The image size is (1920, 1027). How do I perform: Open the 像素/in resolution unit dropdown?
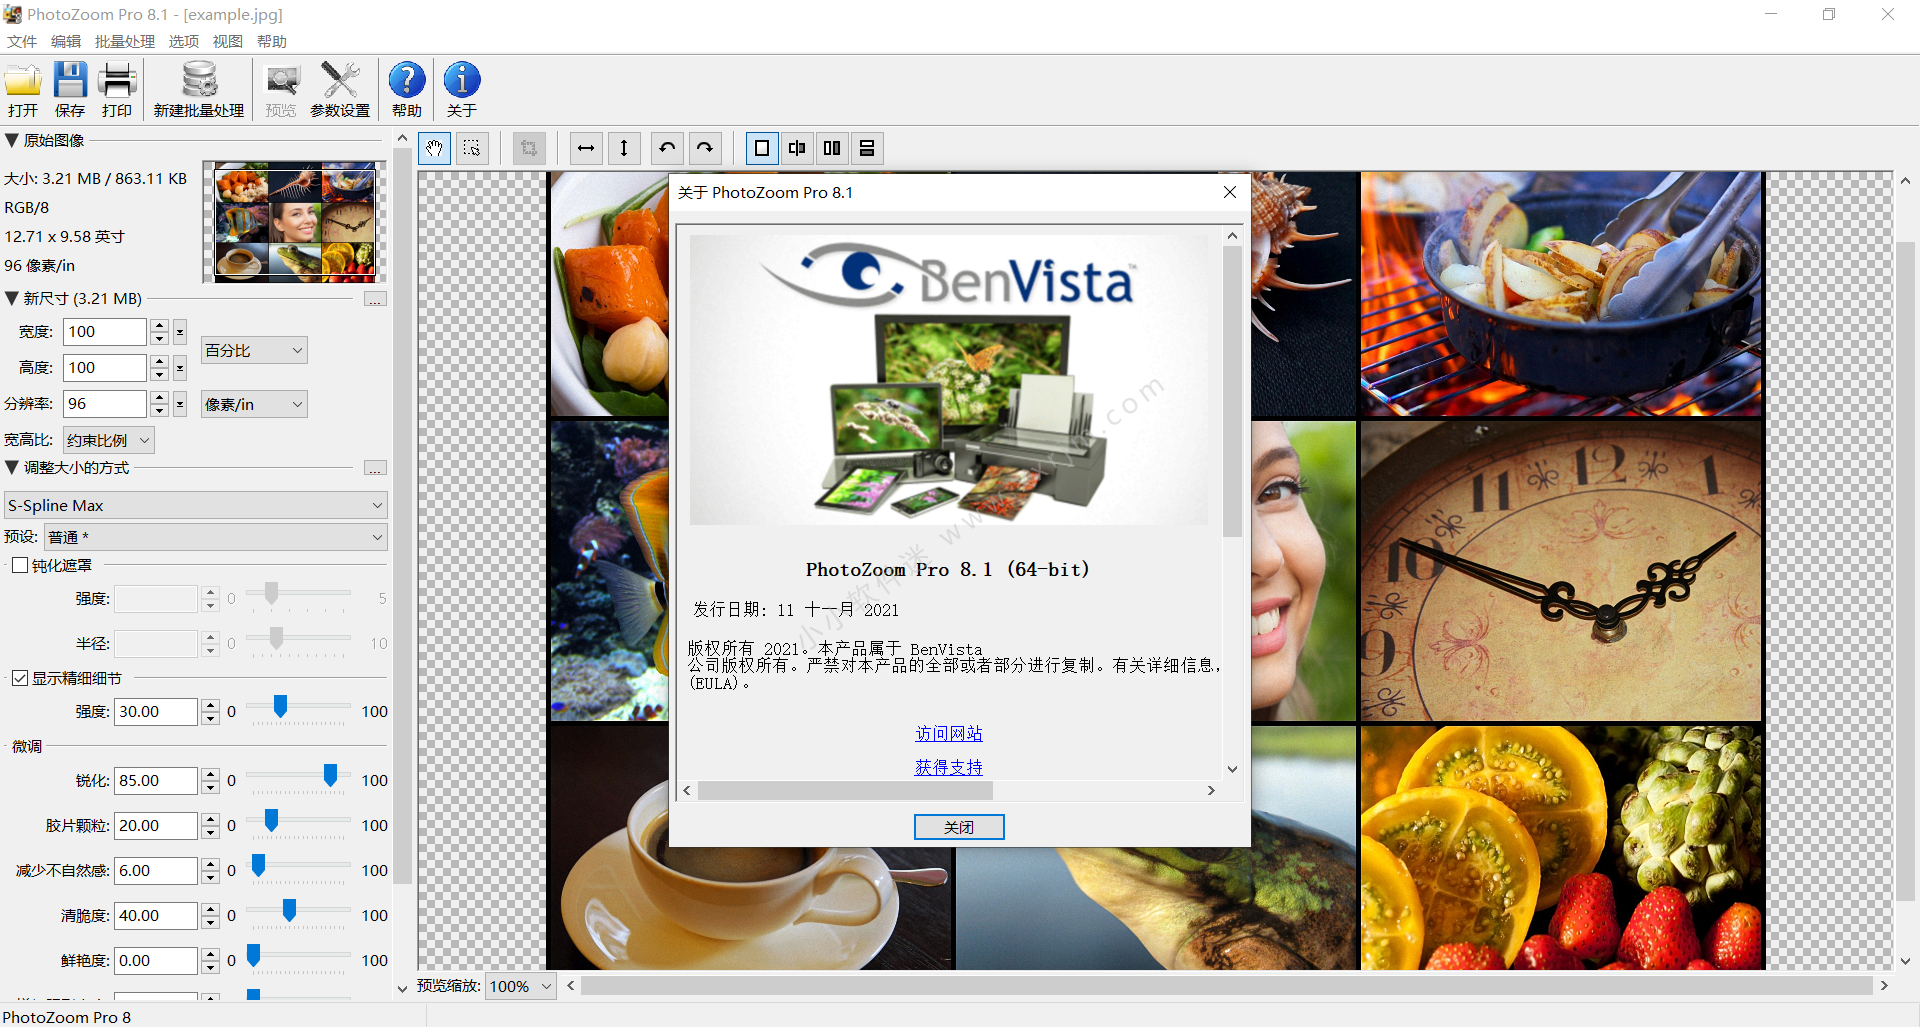coord(254,404)
